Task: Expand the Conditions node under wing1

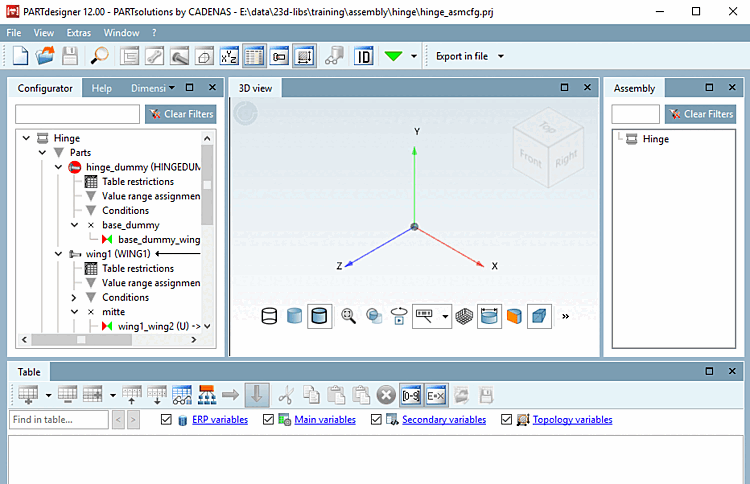Action: [x=74, y=297]
